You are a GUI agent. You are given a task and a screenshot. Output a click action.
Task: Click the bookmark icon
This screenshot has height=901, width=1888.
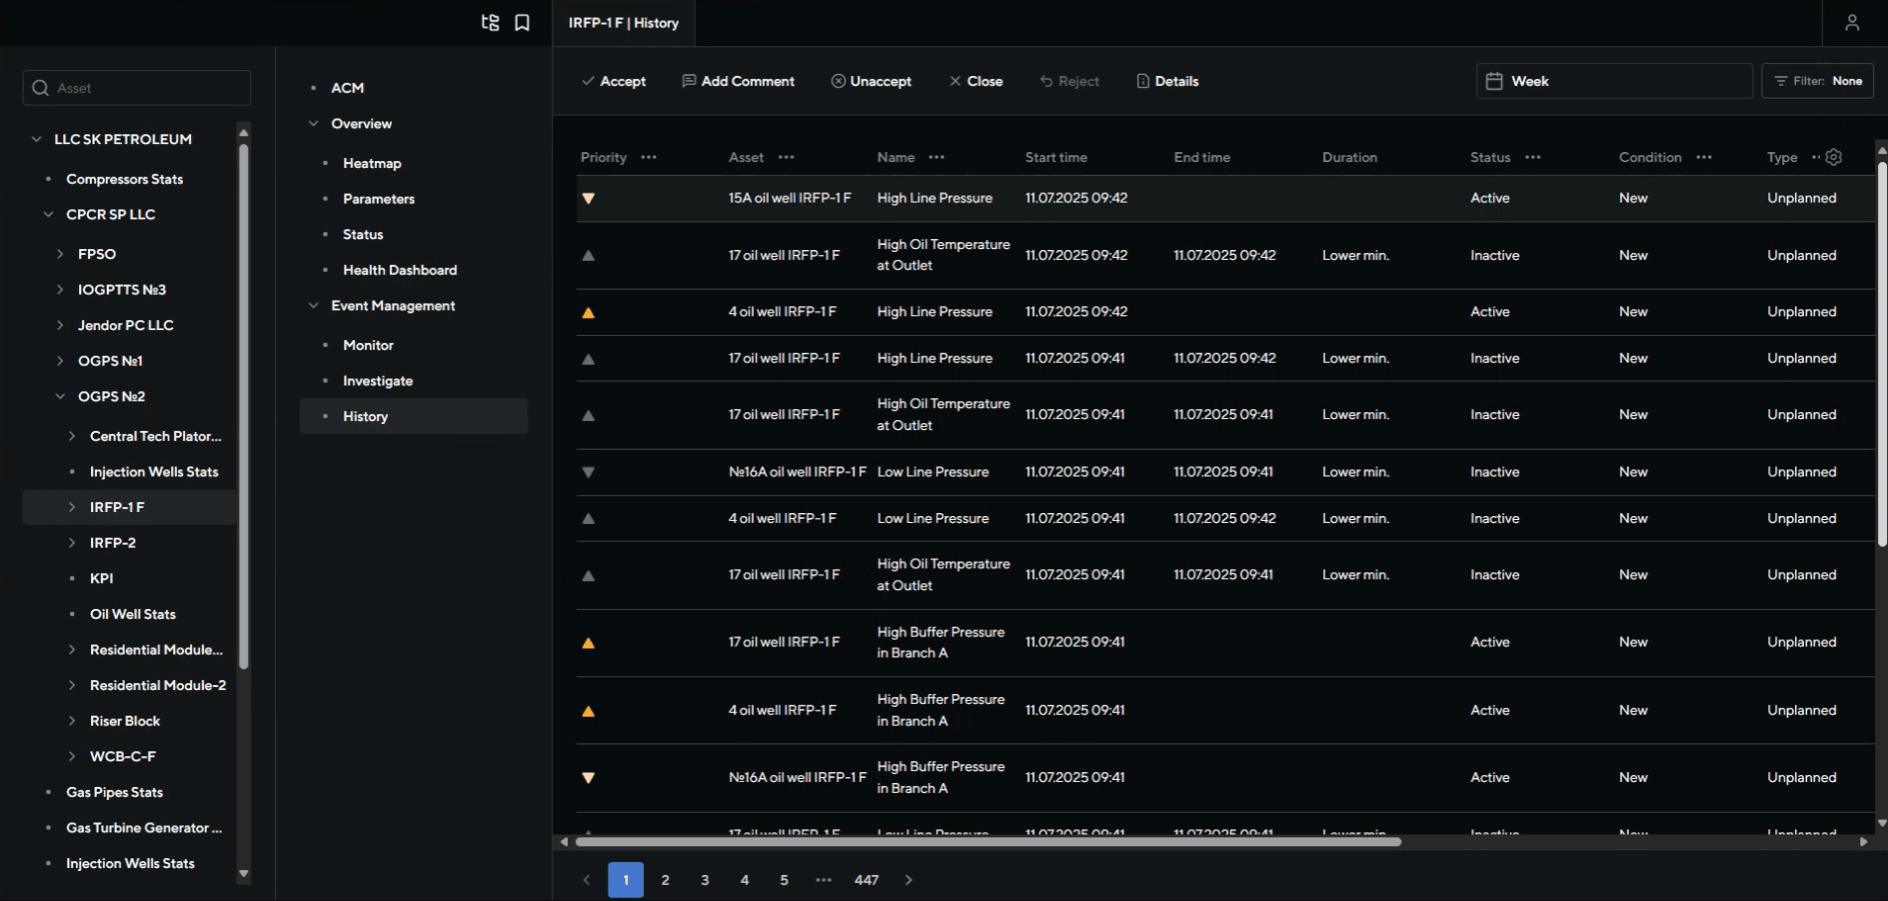pyautogui.click(x=522, y=22)
